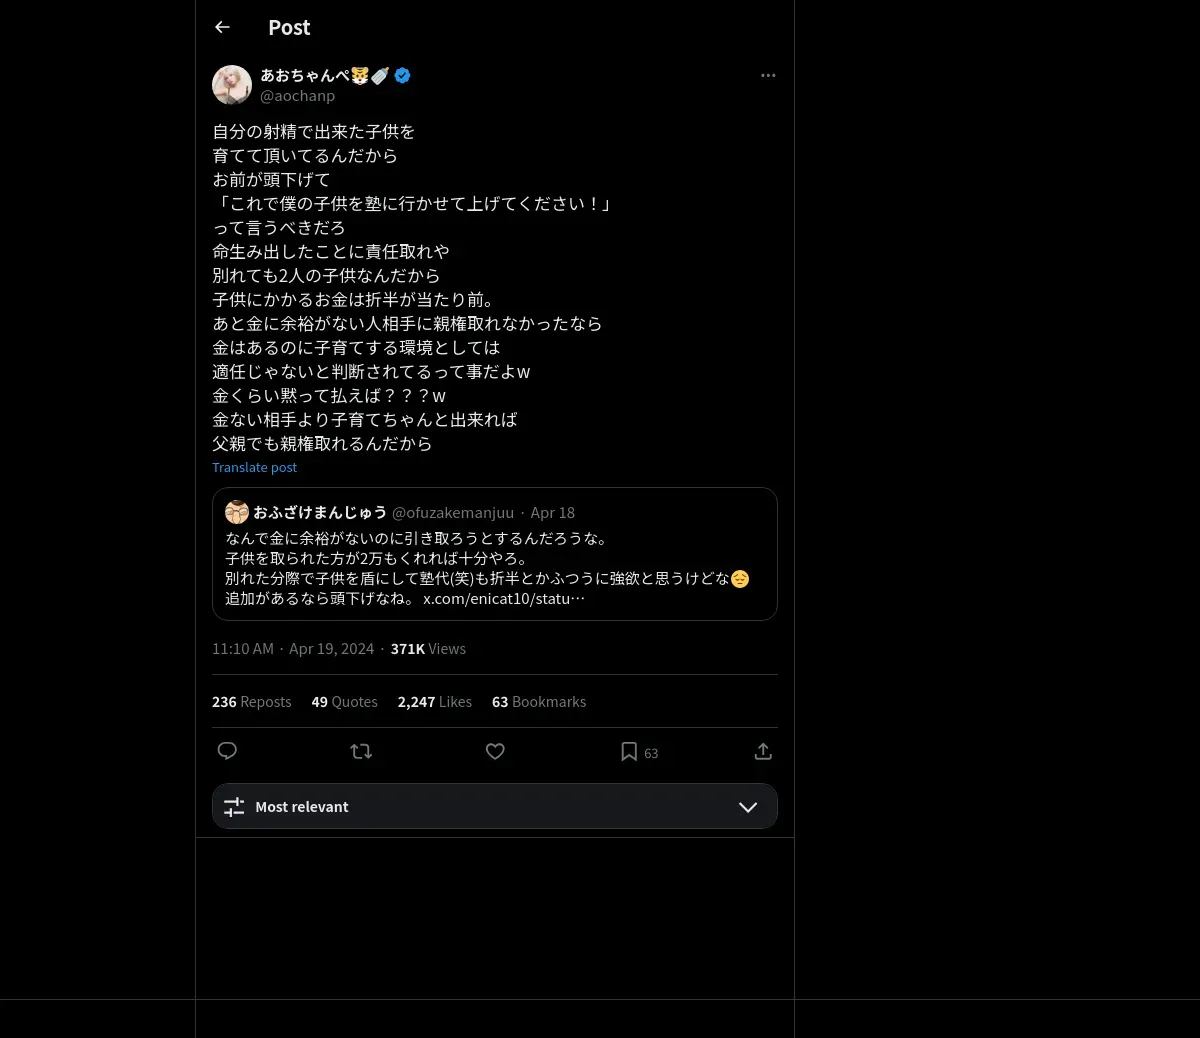Open the three-dot more options menu
The image size is (1200, 1038).
click(768, 75)
